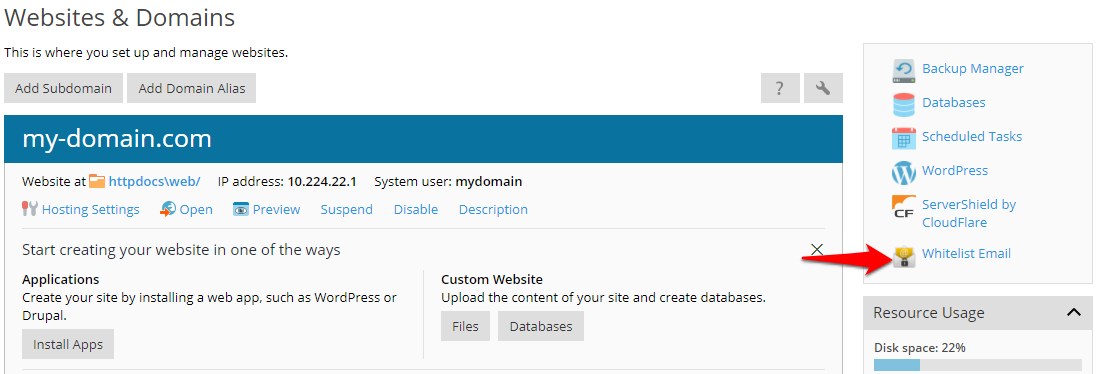Suspend the my-domain.com website
This screenshot has height=374, width=1097.
(x=346, y=210)
